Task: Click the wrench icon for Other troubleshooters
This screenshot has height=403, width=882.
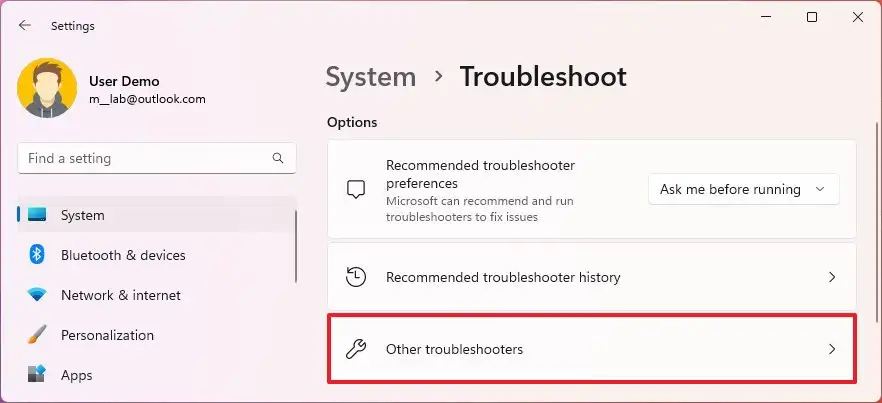Action: click(356, 349)
